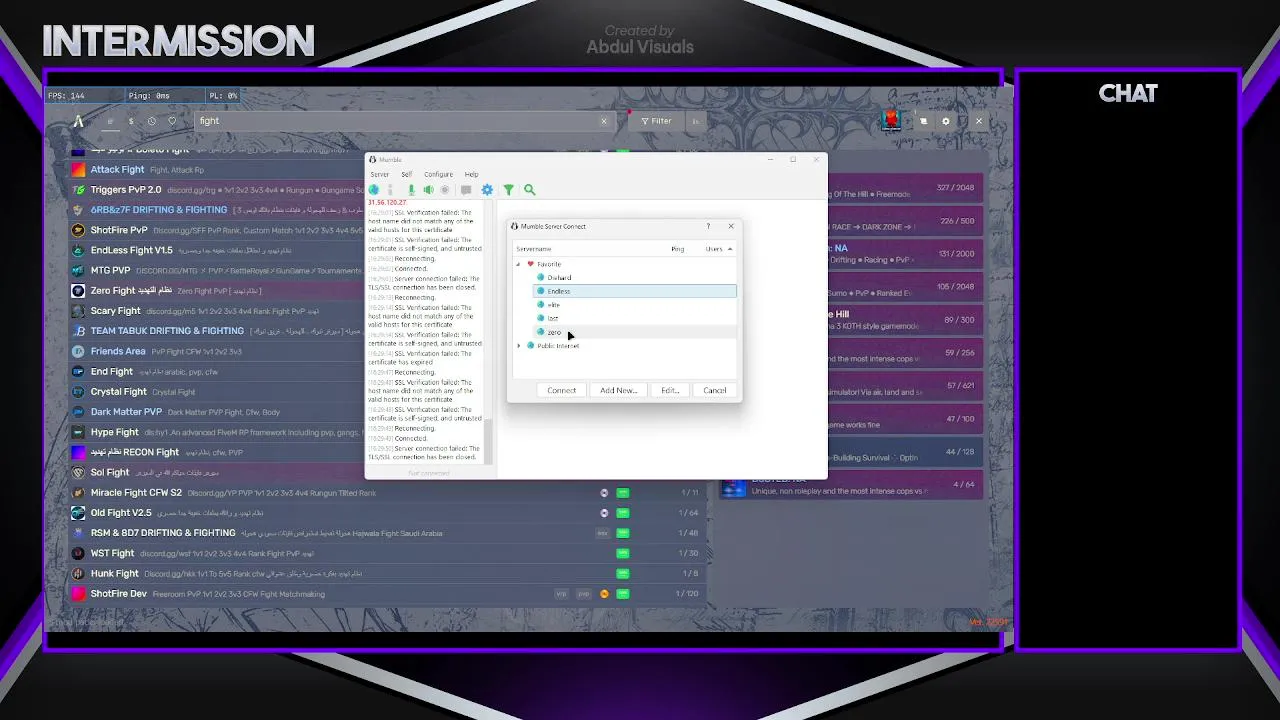Open the launcher favorites heart tab

[x=172, y=121]
